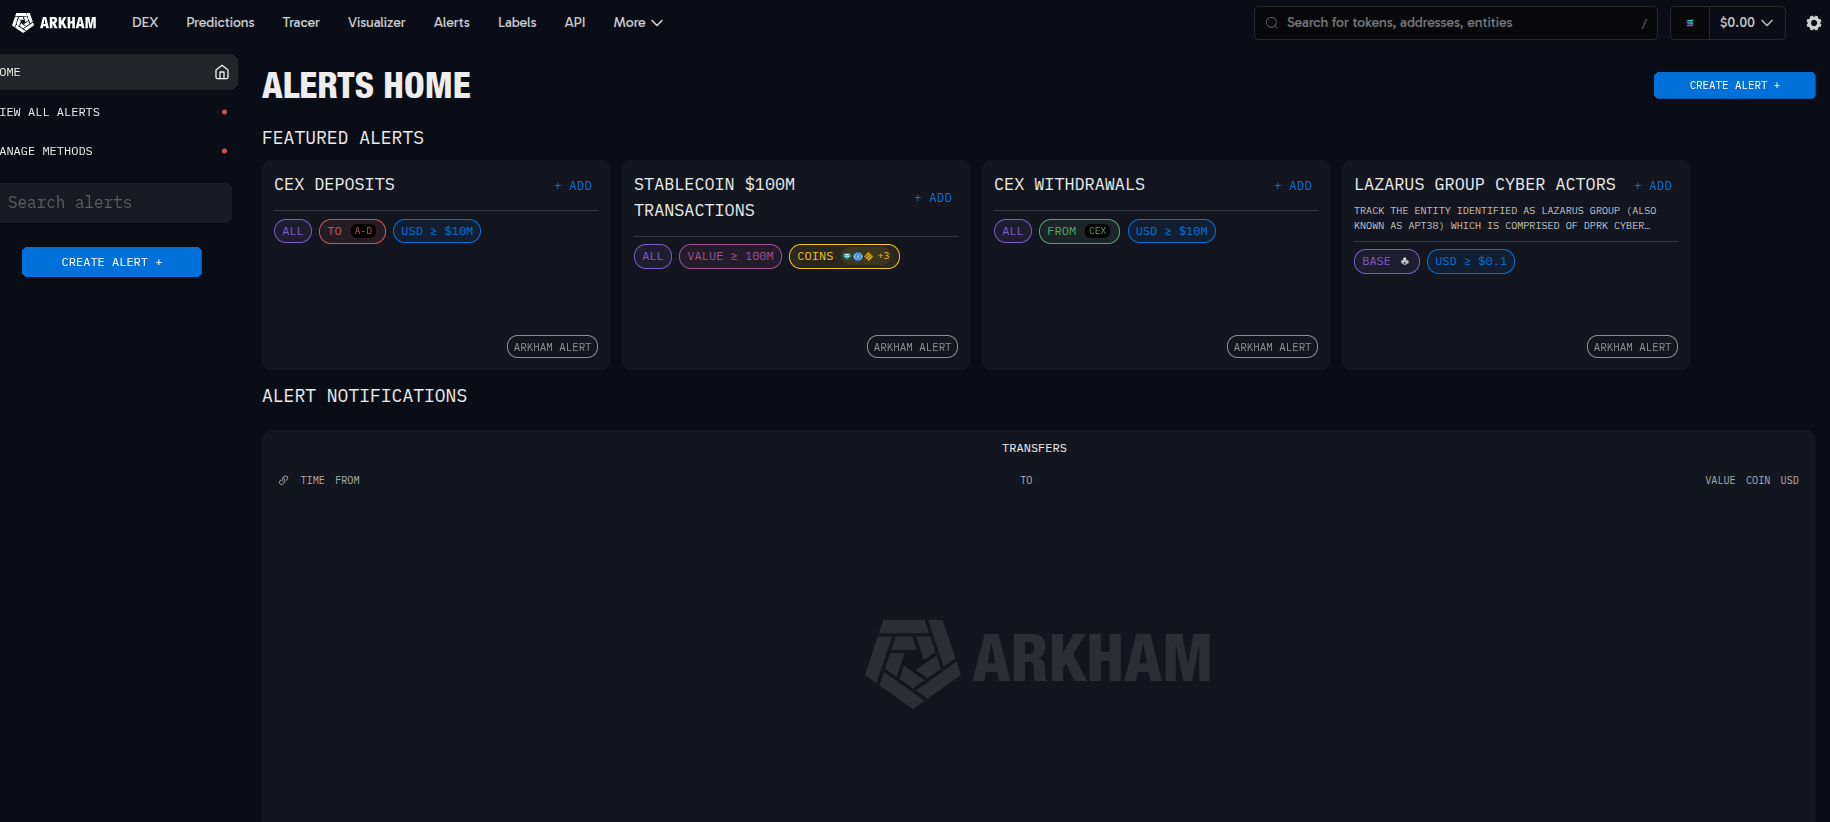Viewport: 1830px width, 822px height.
Task: Open the Tracer tool
Action: coord(301,22)
